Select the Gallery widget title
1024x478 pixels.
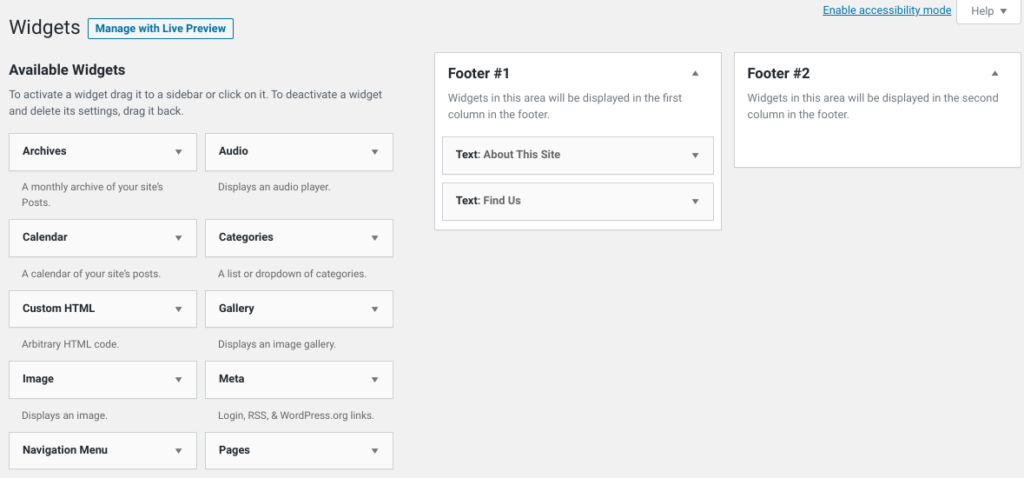click(x=236, y=308)
